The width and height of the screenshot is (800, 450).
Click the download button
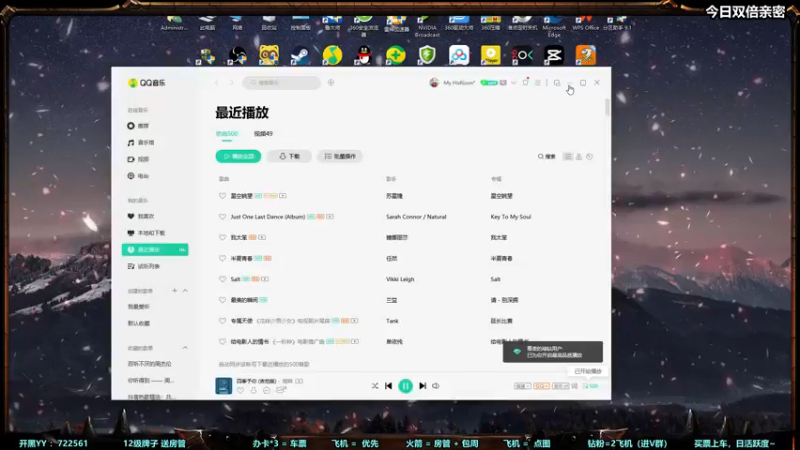point(289,156)
